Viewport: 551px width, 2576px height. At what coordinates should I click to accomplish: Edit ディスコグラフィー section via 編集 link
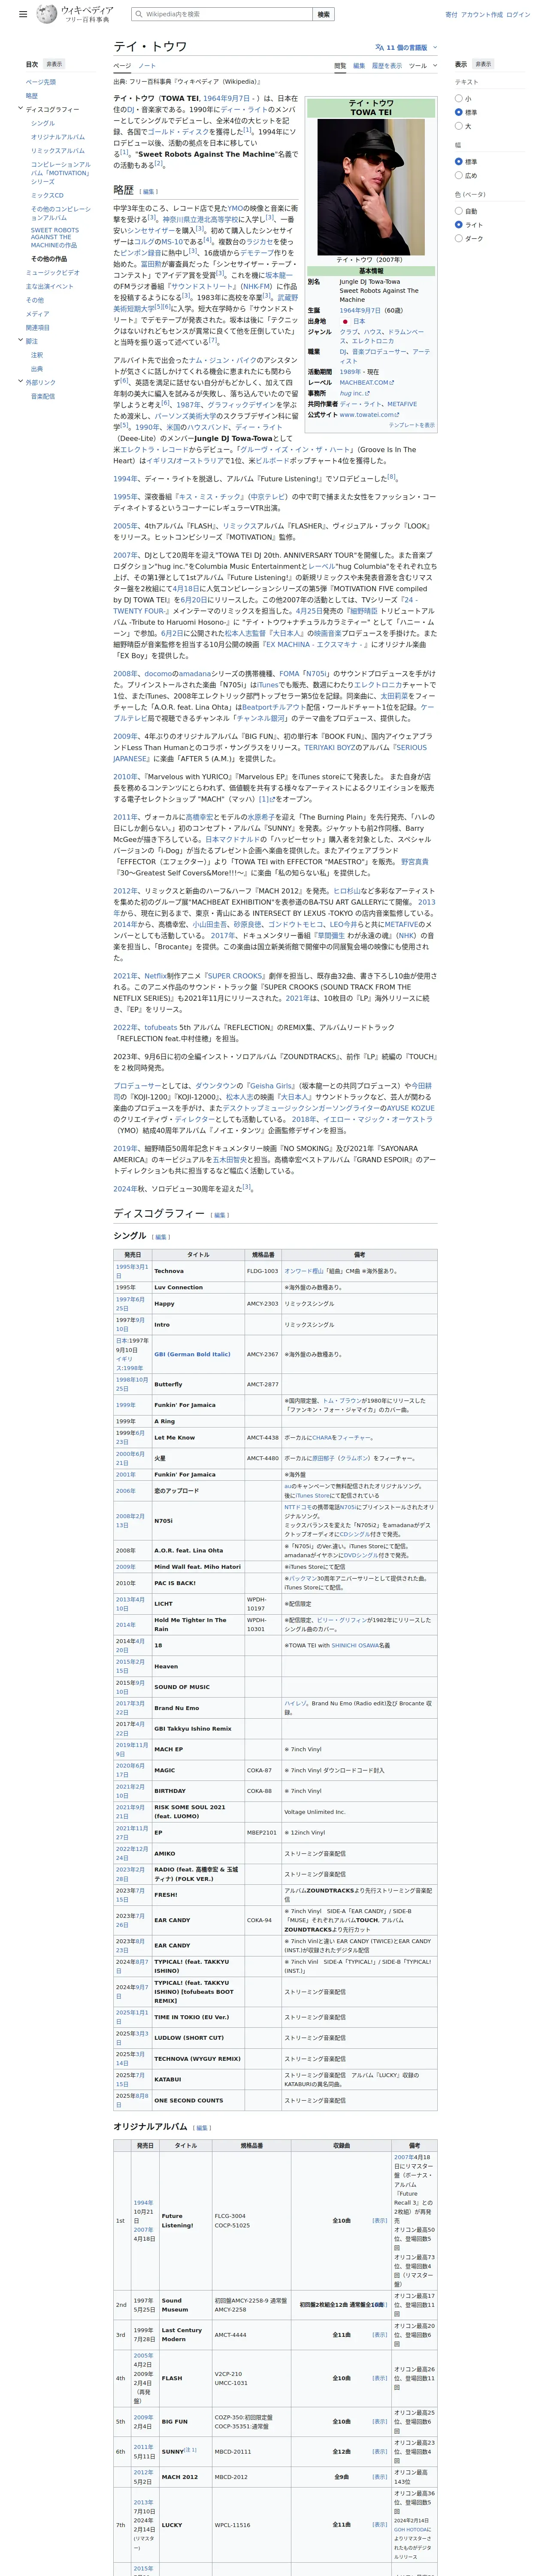220,1215
